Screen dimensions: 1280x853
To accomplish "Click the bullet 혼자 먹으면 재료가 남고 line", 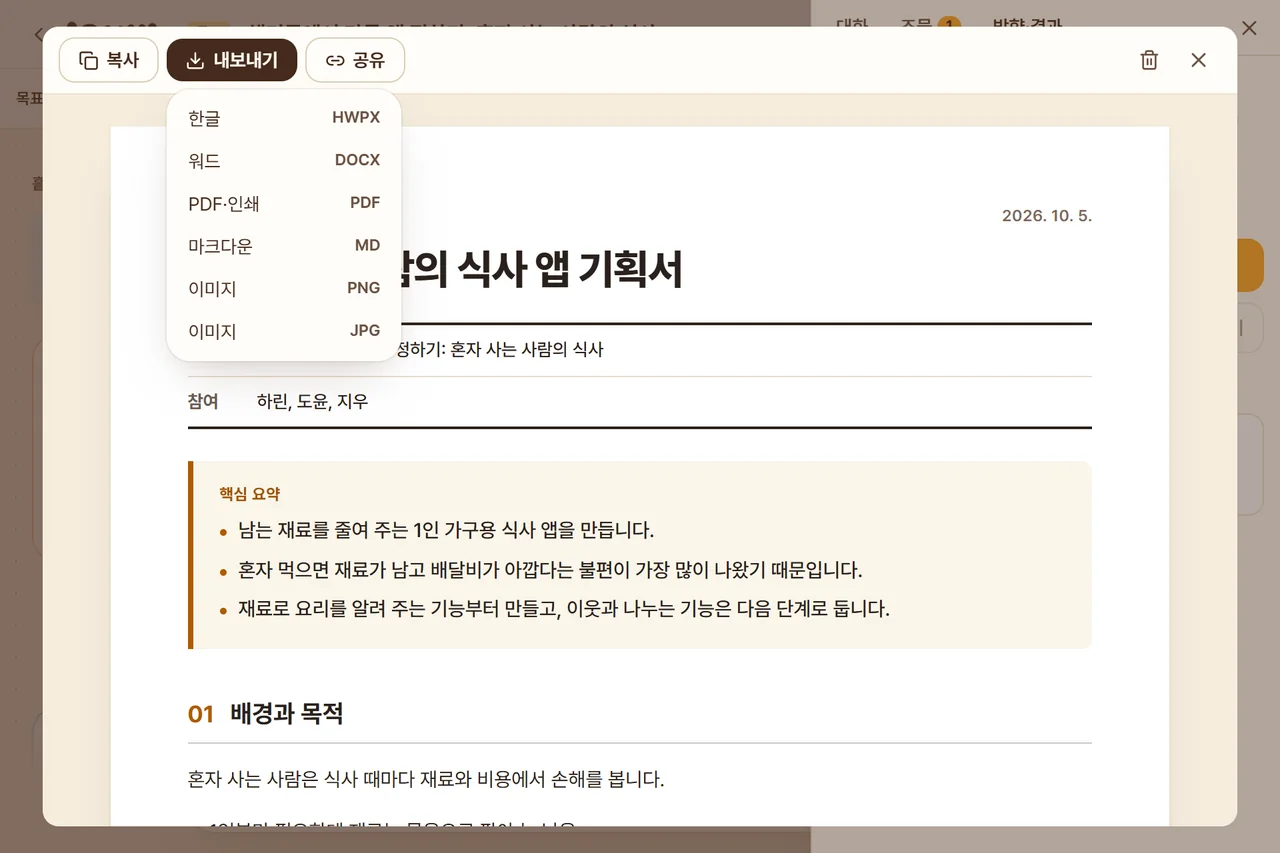I will tap(550, 570).
